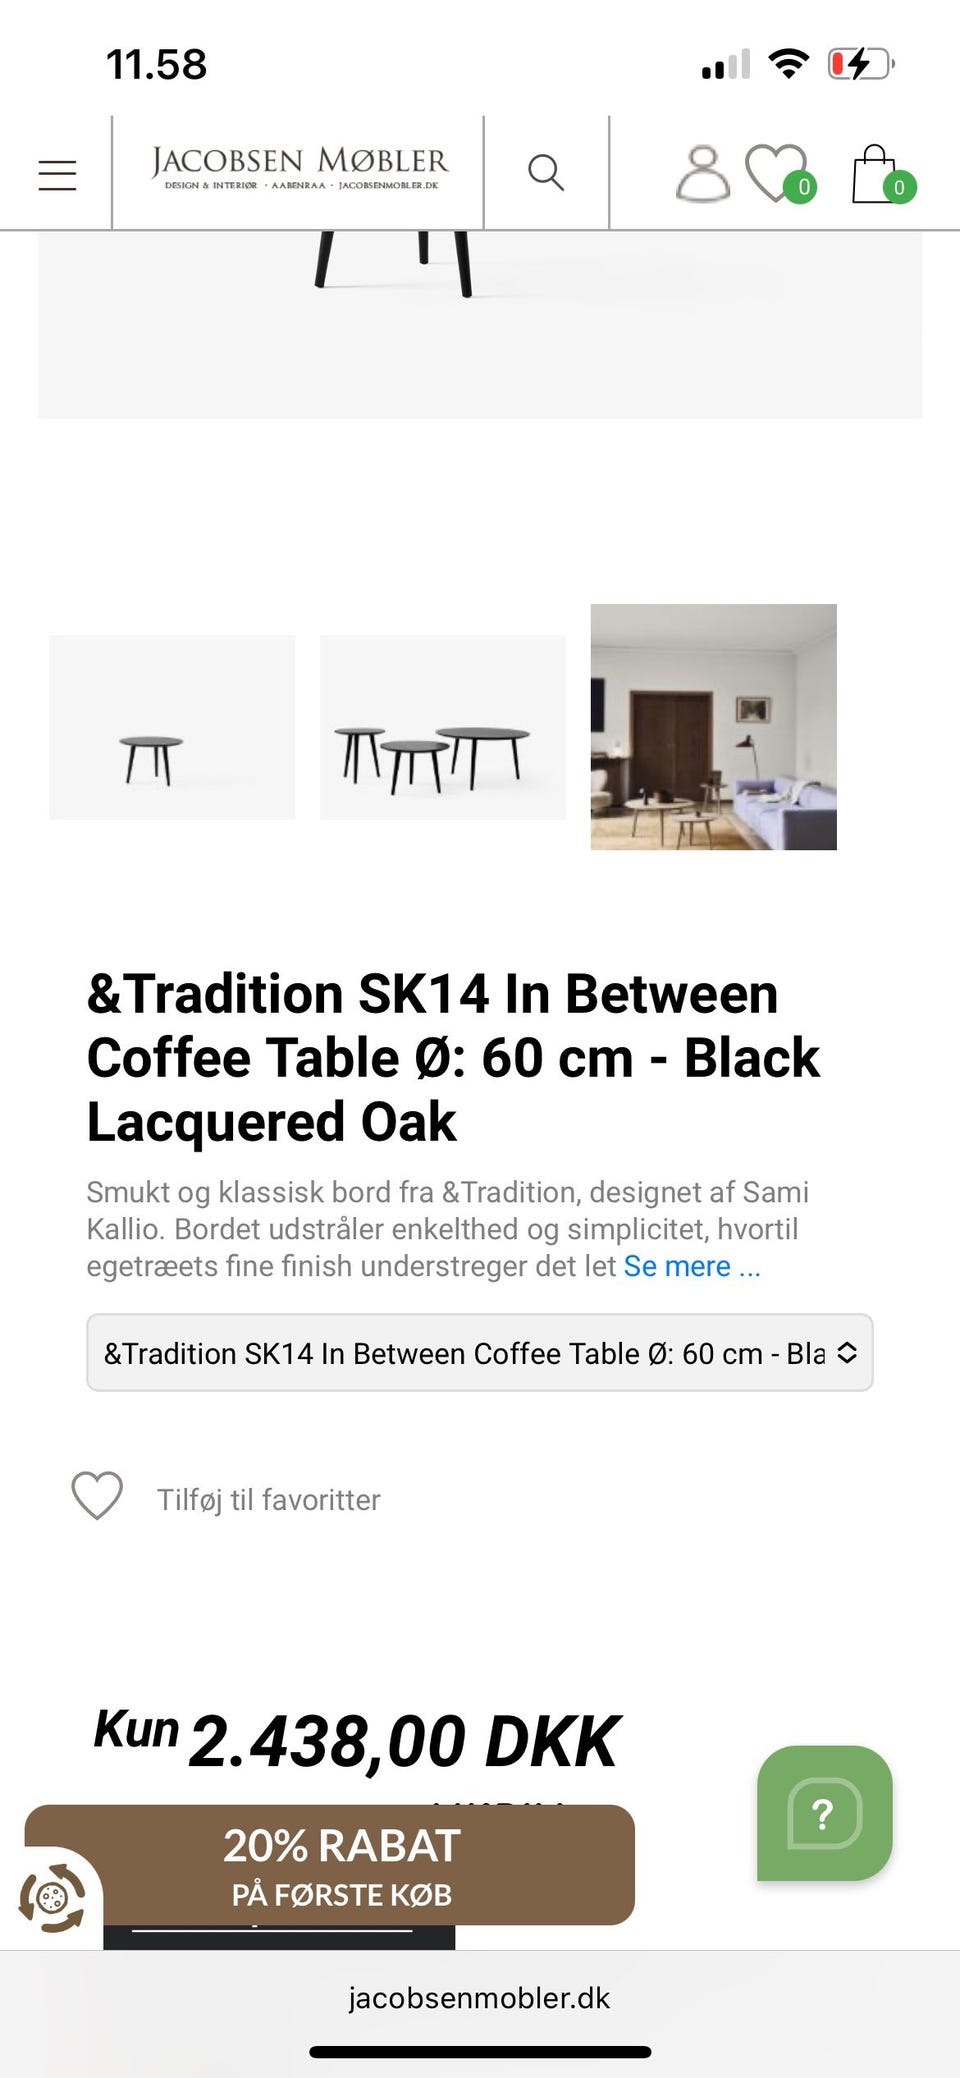
Task: Open the user account icon
Action: pos(702,174)
